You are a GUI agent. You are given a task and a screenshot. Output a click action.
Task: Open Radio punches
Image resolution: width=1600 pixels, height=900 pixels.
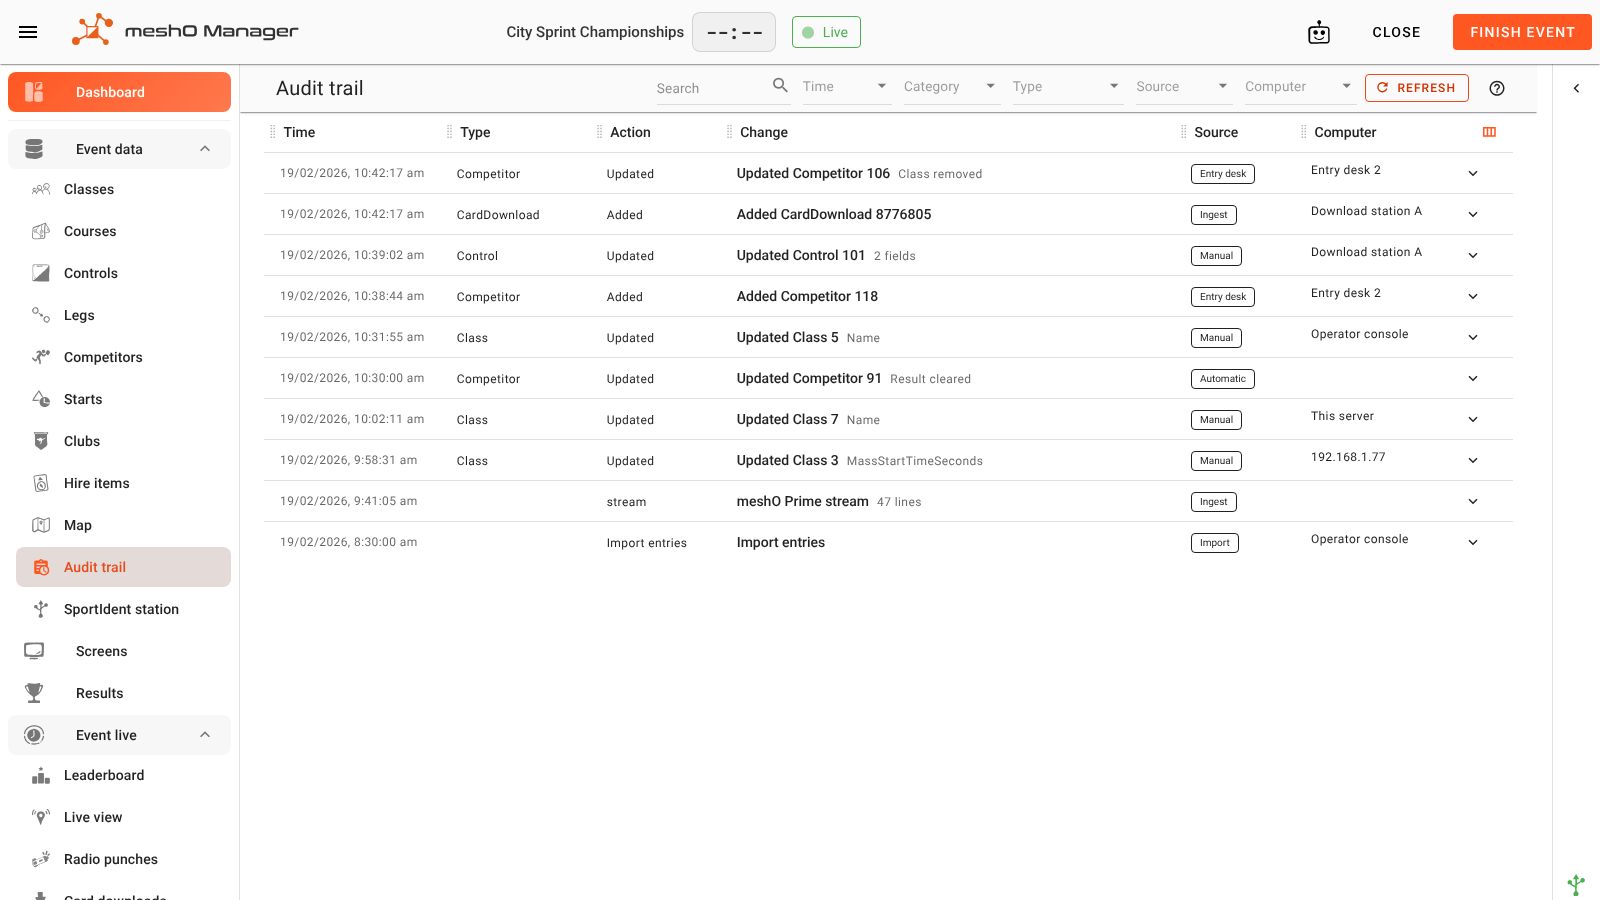[123, 859]
